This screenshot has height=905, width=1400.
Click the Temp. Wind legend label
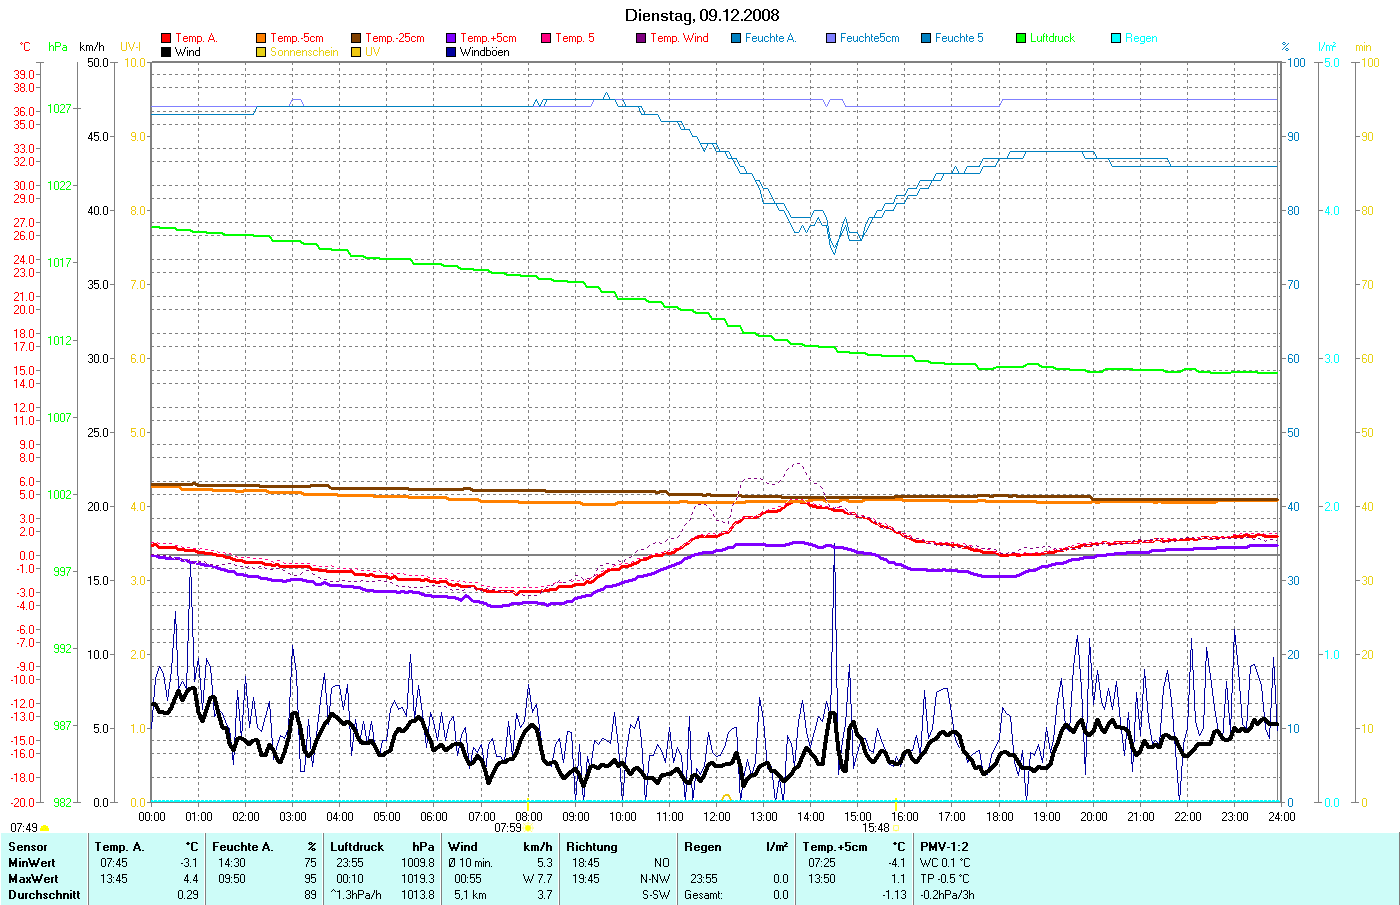tap(679, 38)
